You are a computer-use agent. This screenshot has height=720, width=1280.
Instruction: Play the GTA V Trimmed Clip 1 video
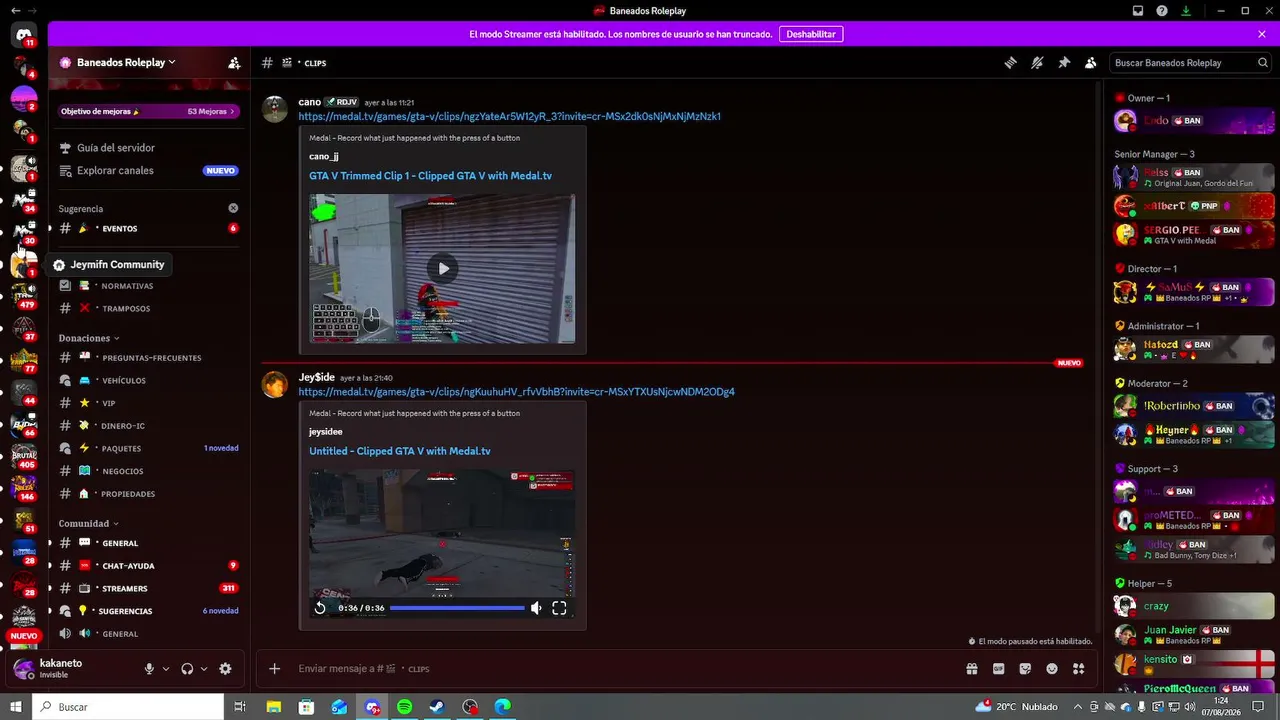[x=442, y=268]
